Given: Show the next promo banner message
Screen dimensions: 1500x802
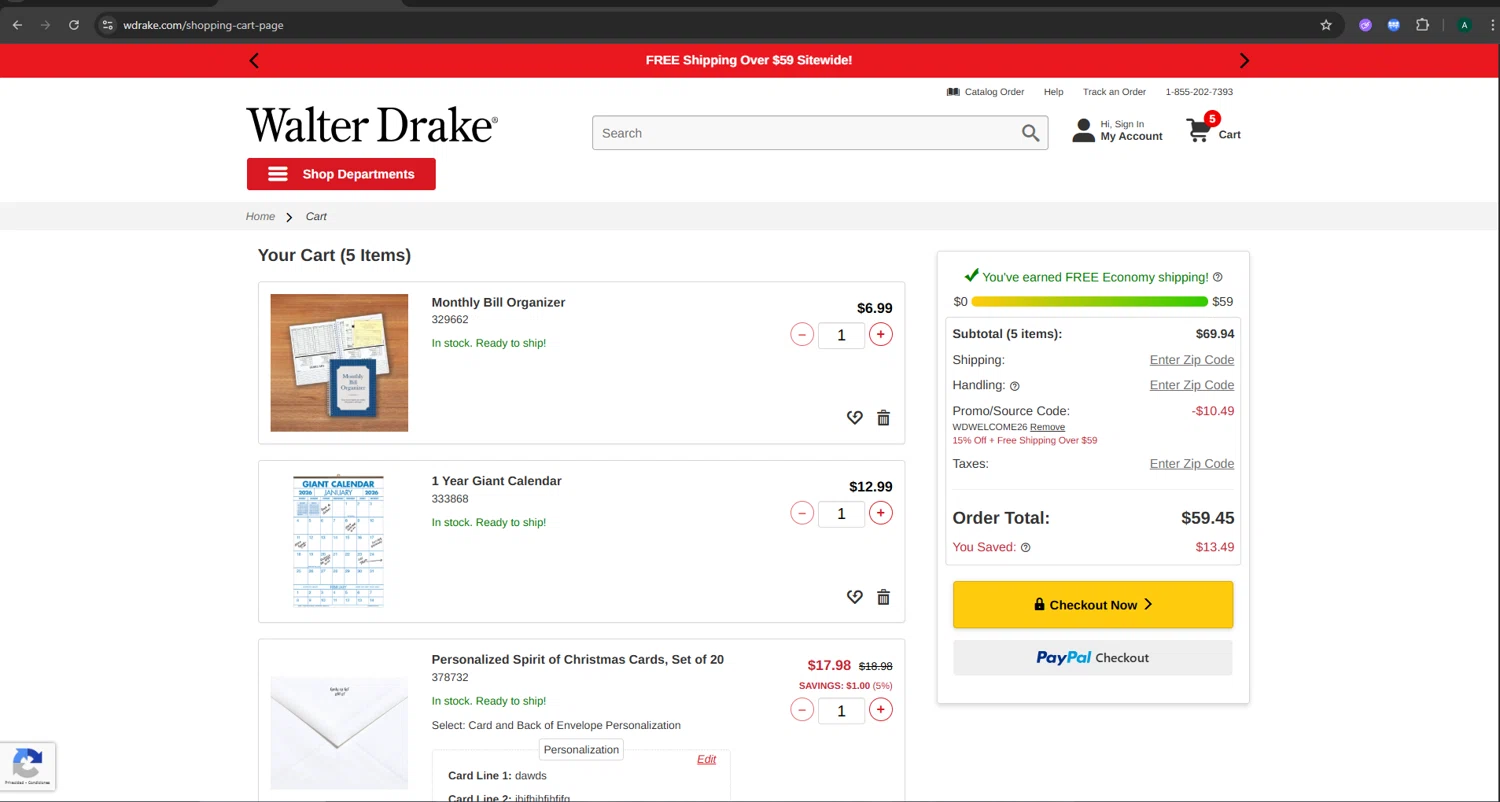Looking at the screenshot, I should 1244,61.
